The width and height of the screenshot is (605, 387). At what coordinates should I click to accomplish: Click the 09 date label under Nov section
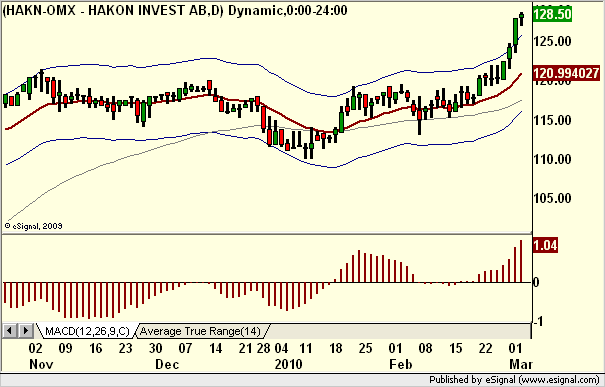click(x=65, y=348)
